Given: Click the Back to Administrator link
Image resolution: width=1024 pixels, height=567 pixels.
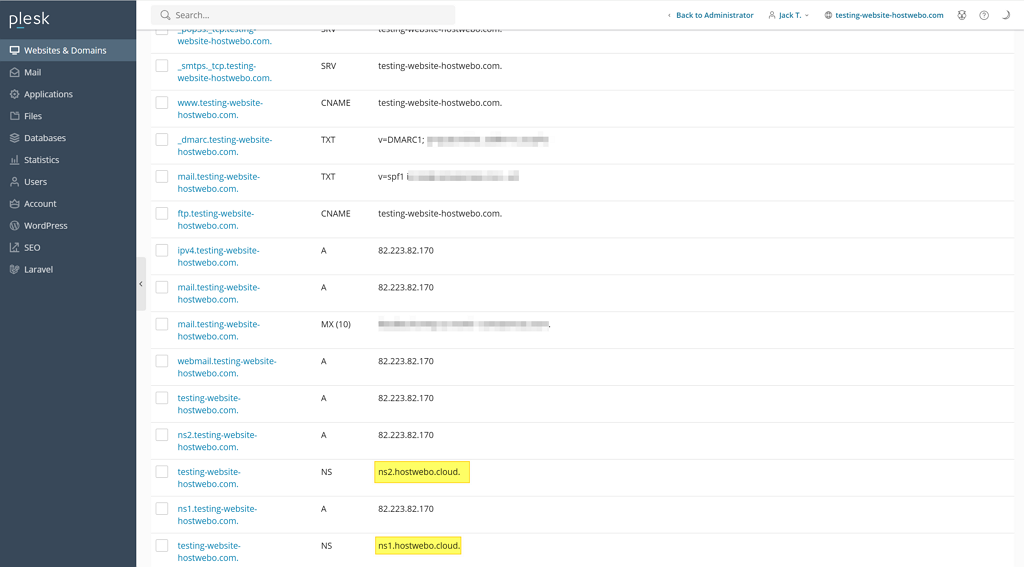Looking at the screenshot, I should (x=710, y=15).
